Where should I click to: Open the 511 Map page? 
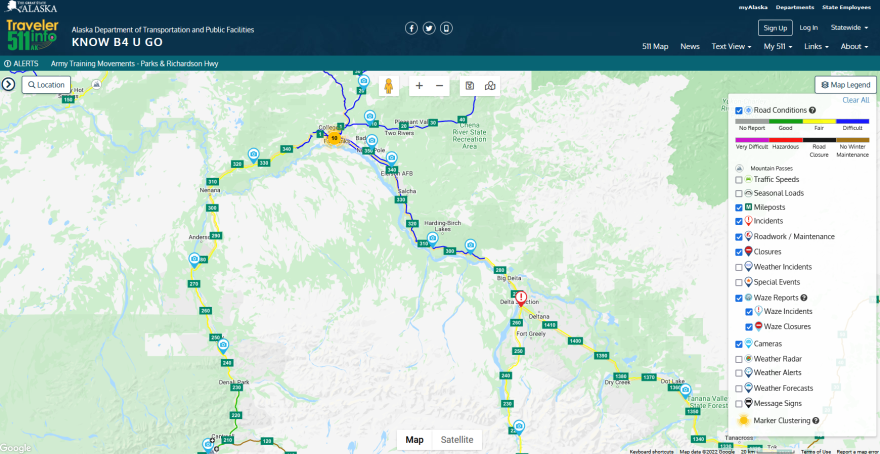pos(655,47)
